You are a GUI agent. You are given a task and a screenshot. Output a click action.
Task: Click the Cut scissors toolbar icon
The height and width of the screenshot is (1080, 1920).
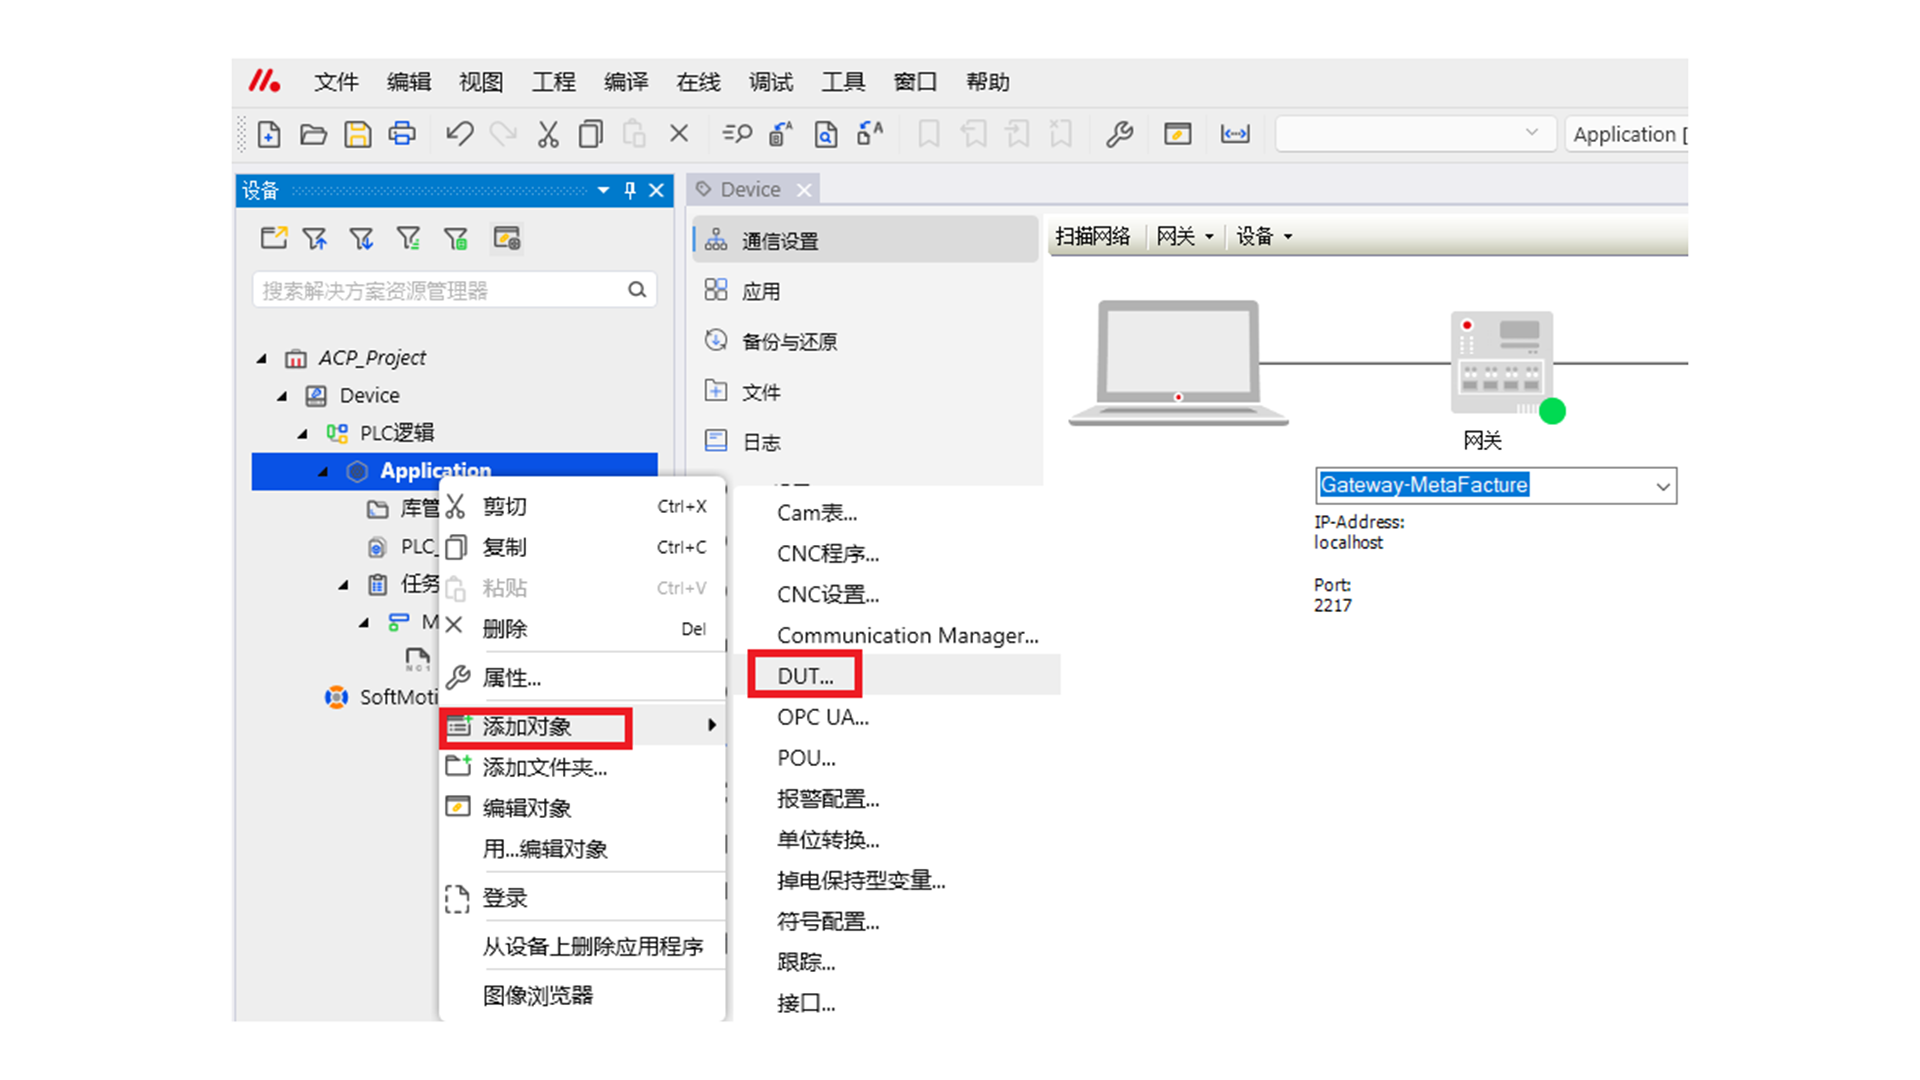(547, 134)
